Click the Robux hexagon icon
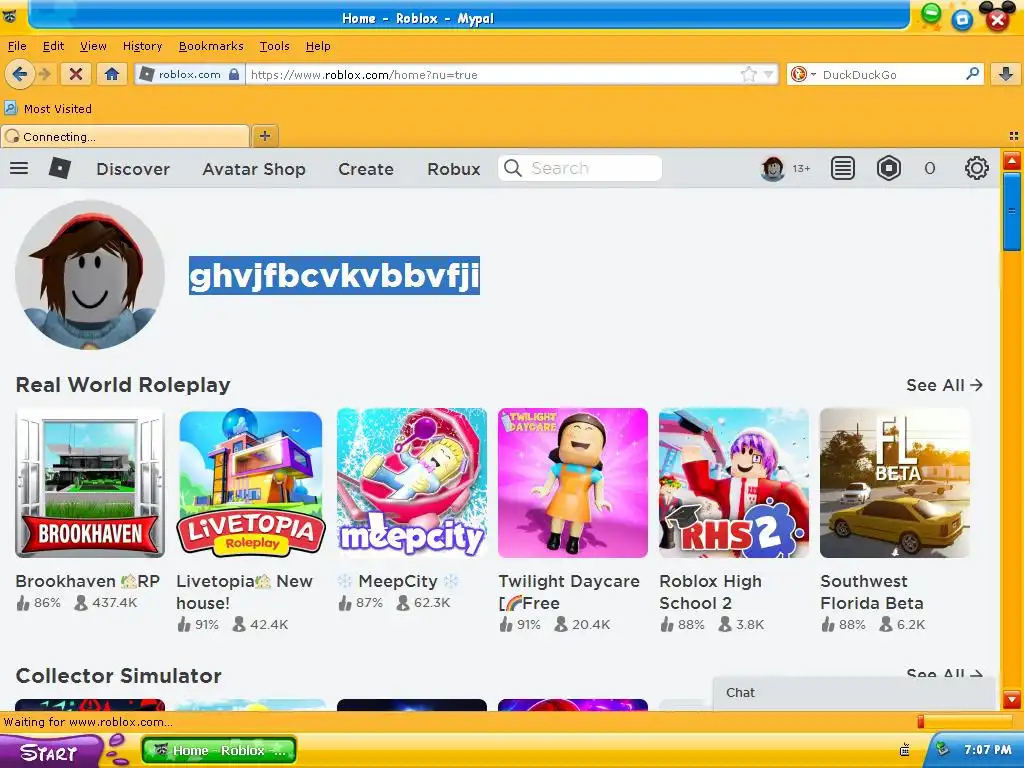Image resolution: width=1024 pixels, height=768 pixels. tap(889, 168)
